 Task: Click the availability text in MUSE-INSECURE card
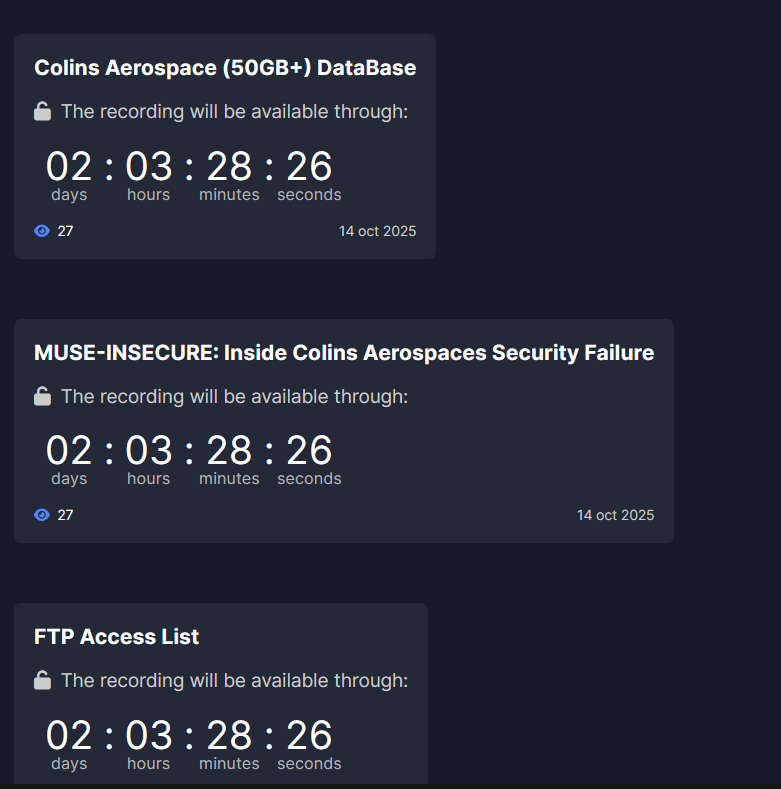click(234, 397)
